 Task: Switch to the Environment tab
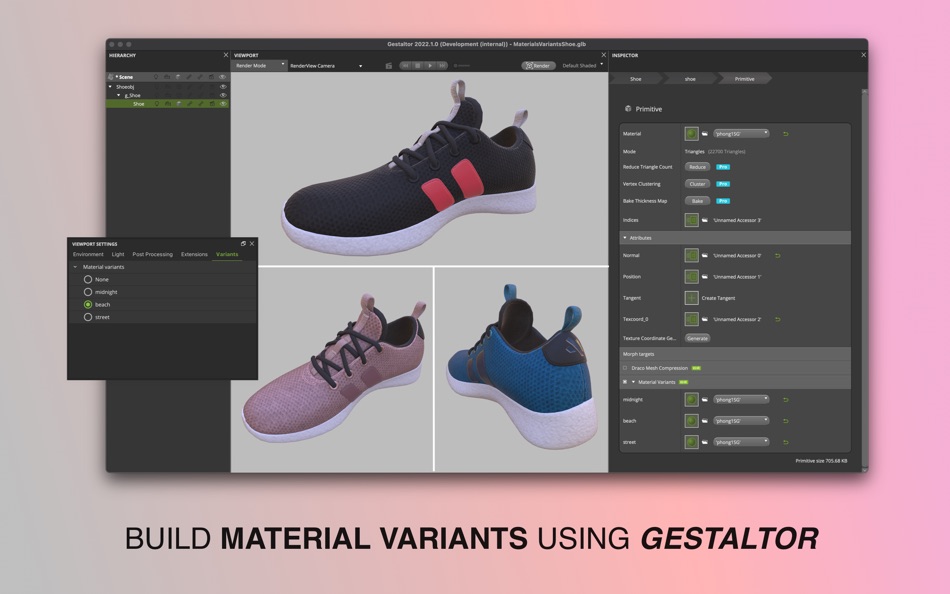click(88, 255)
